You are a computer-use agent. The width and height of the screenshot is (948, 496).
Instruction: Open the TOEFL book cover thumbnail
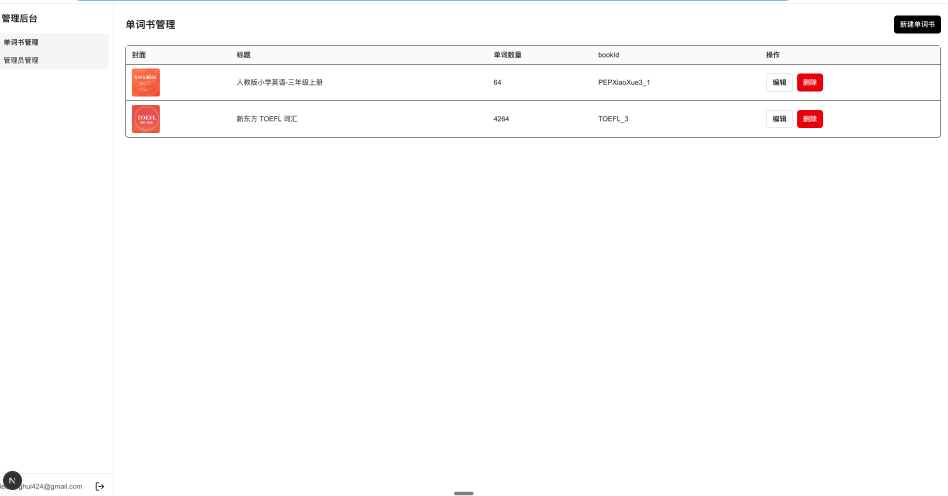point(146,119)
